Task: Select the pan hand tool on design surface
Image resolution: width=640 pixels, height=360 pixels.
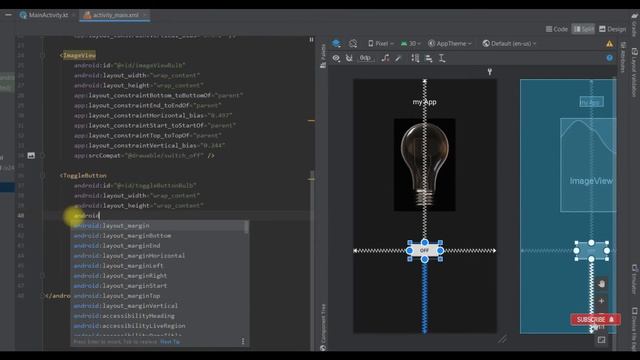Action: click(x=601, y=284)
